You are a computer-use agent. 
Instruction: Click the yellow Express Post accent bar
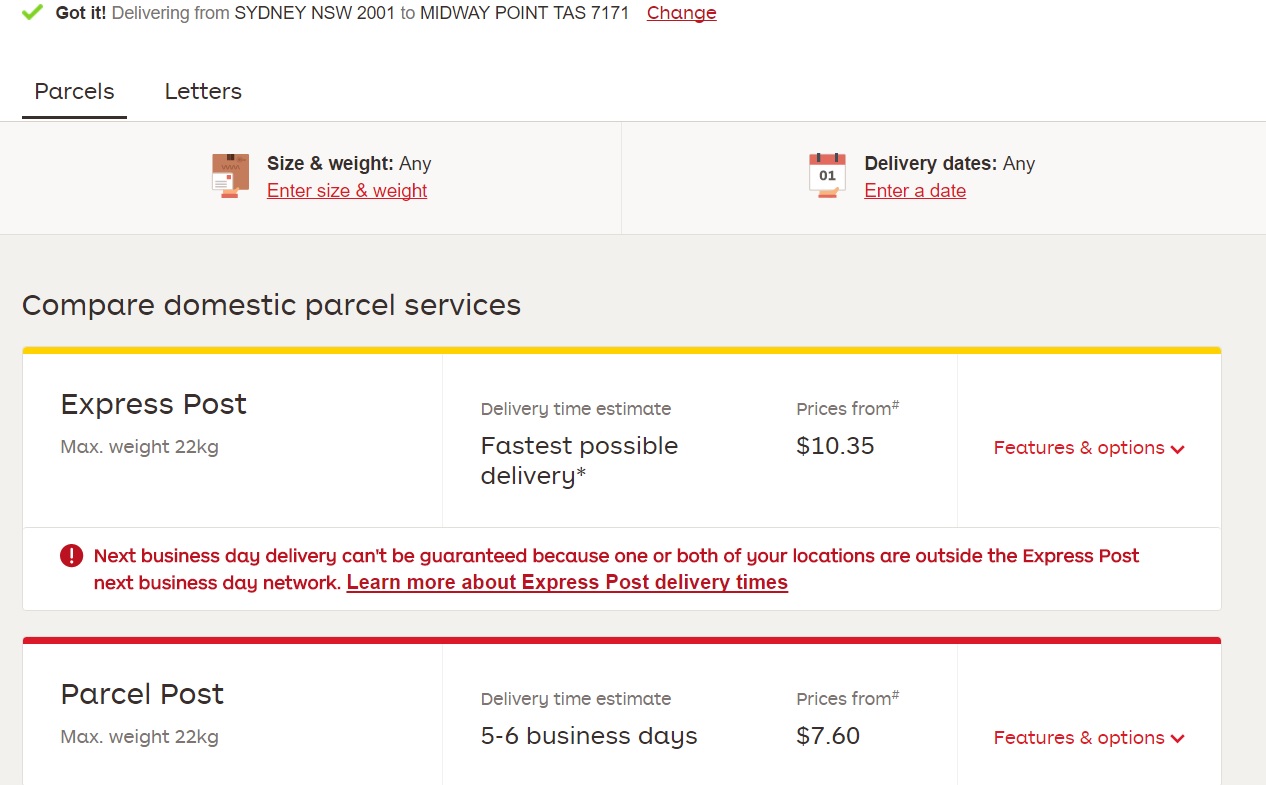620,350
